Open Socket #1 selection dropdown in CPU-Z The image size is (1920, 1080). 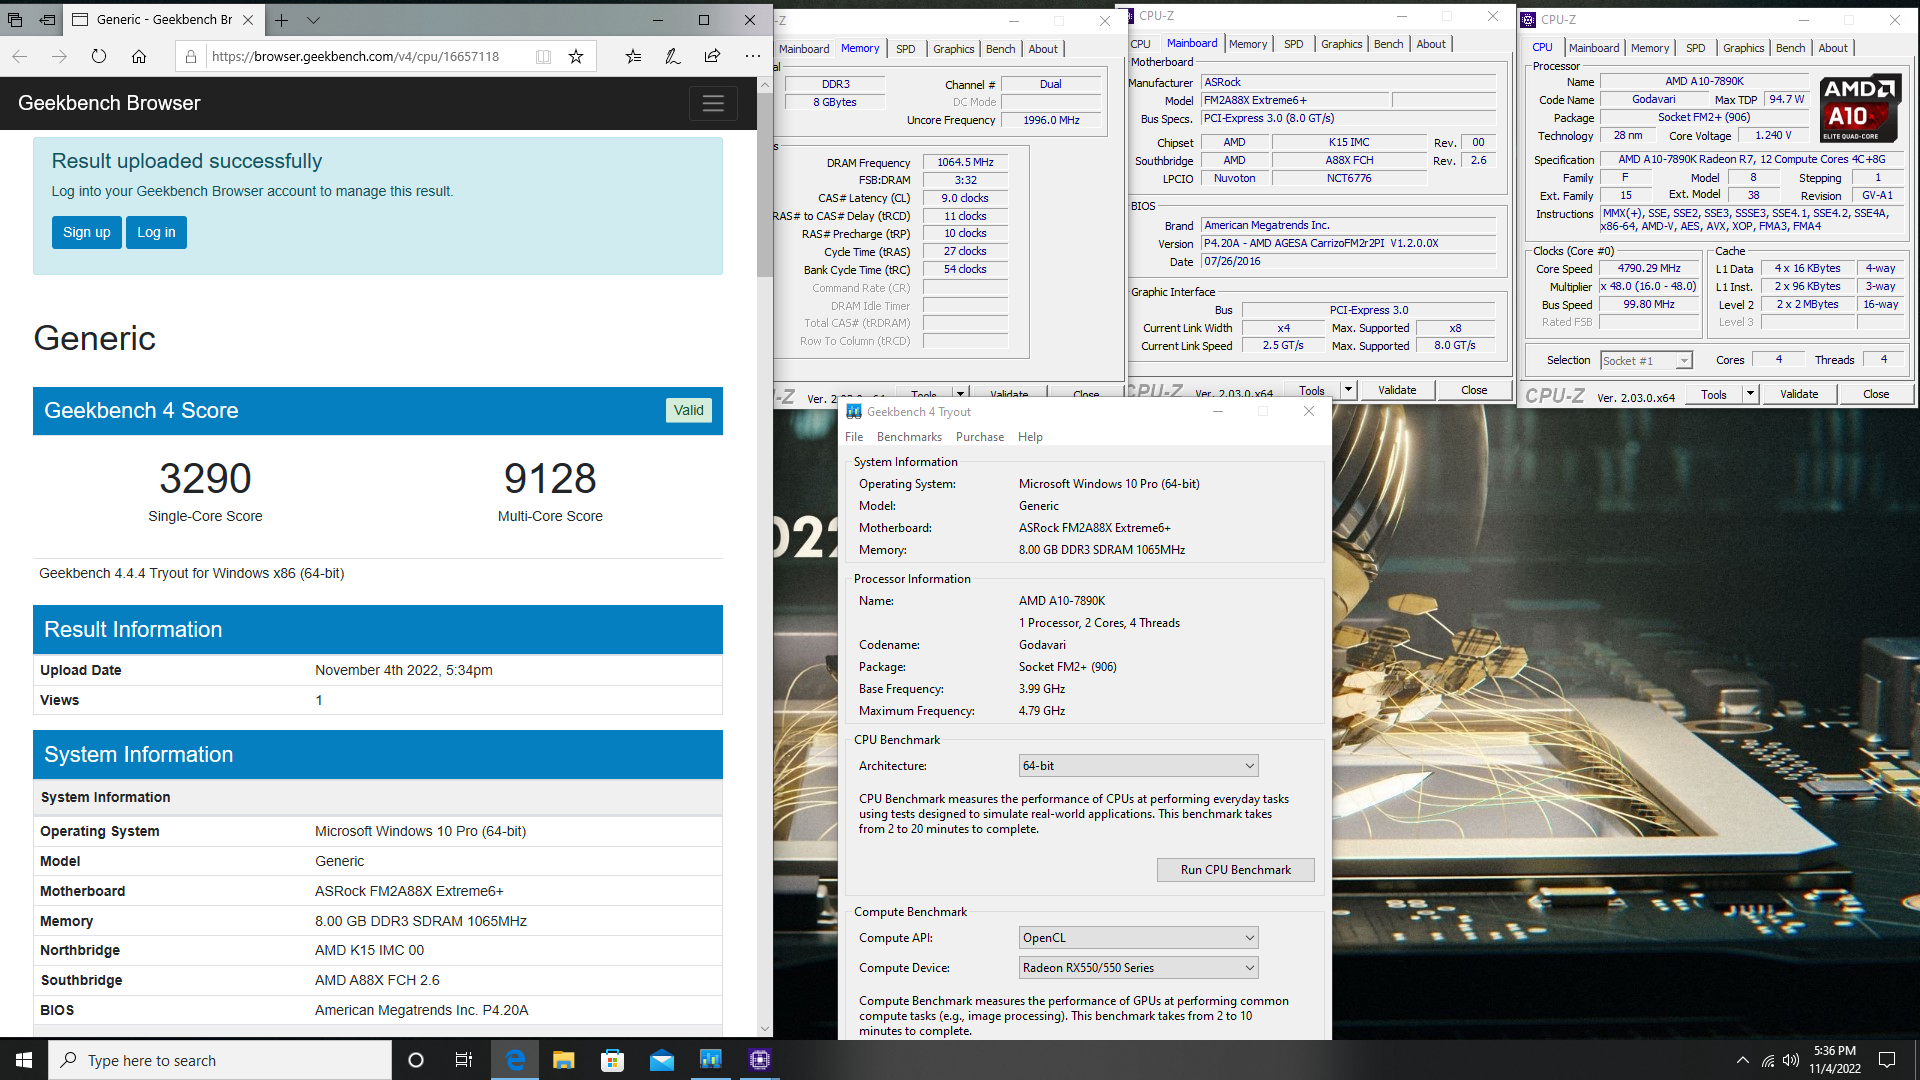coord(1646,361)
